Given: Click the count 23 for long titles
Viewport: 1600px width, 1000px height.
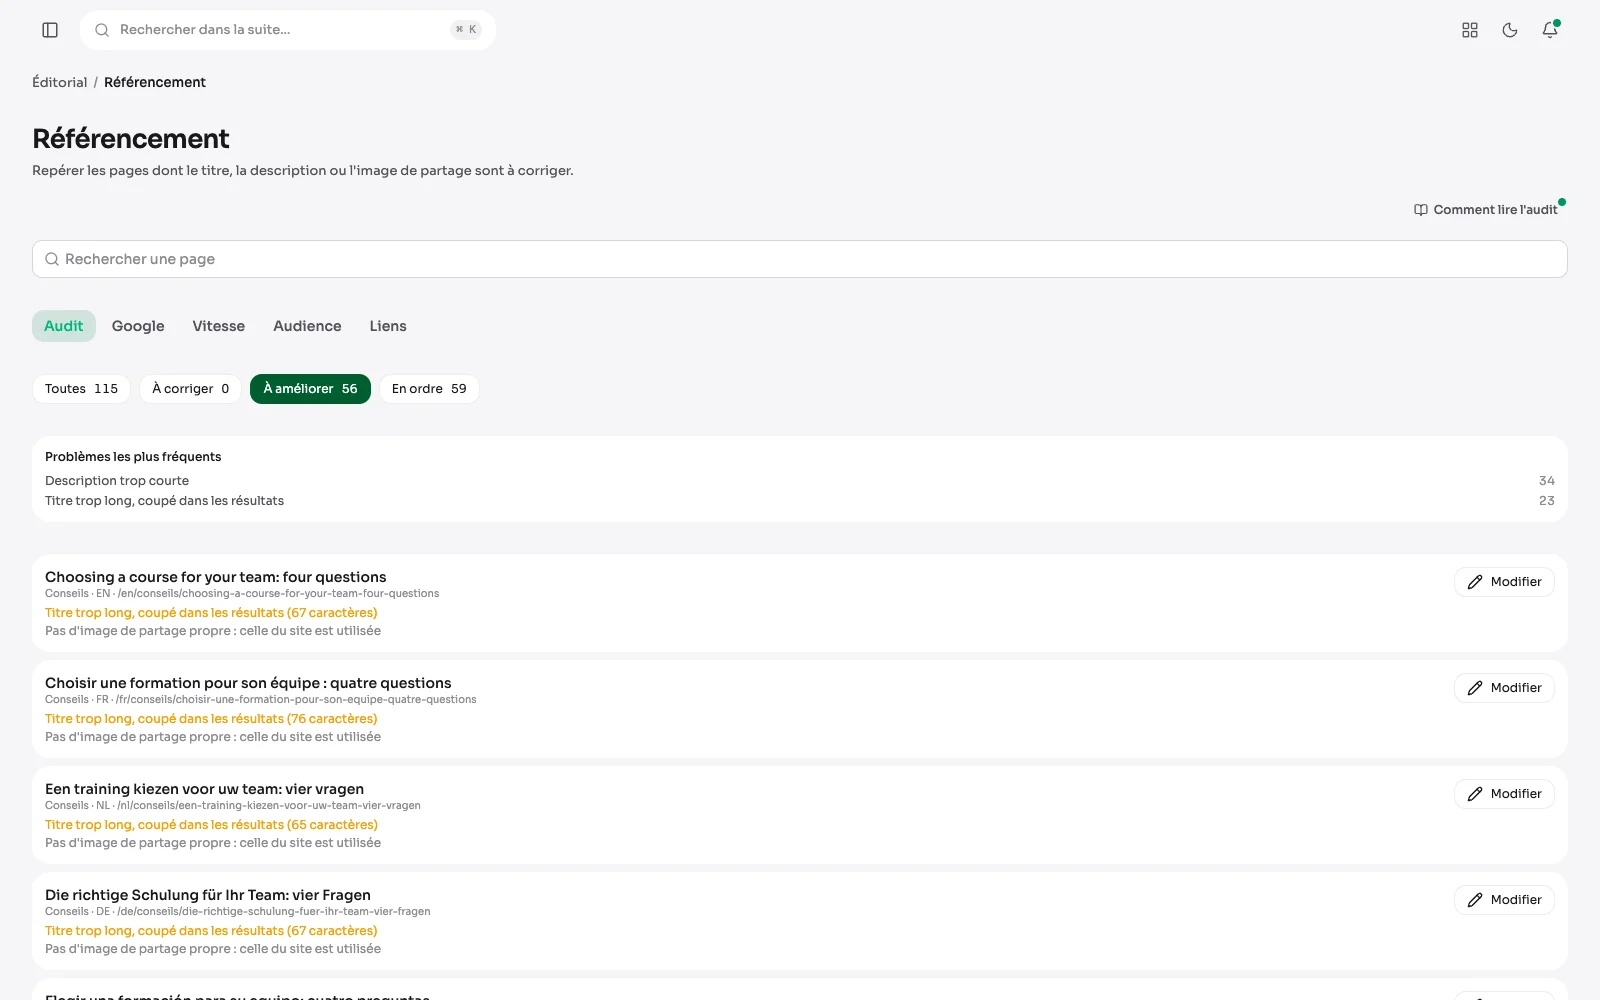Looking at the screenshot, I should pos(1547,501).
